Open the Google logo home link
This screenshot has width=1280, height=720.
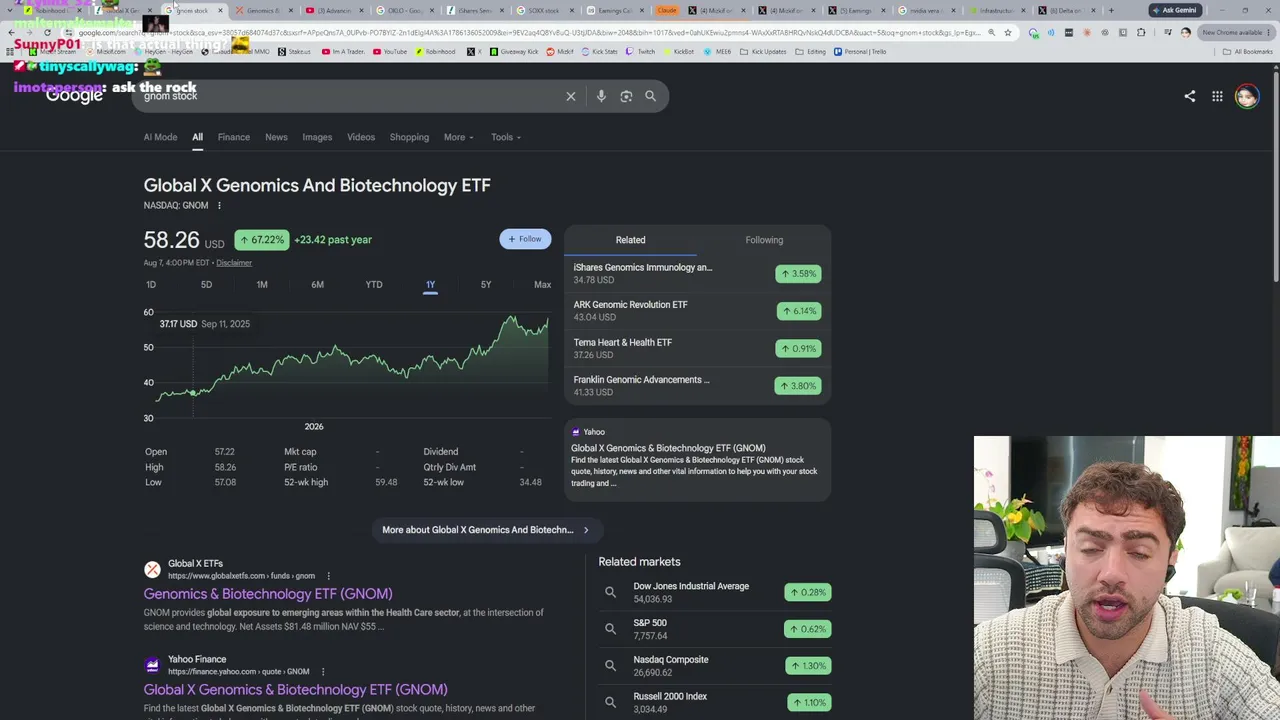74,96
